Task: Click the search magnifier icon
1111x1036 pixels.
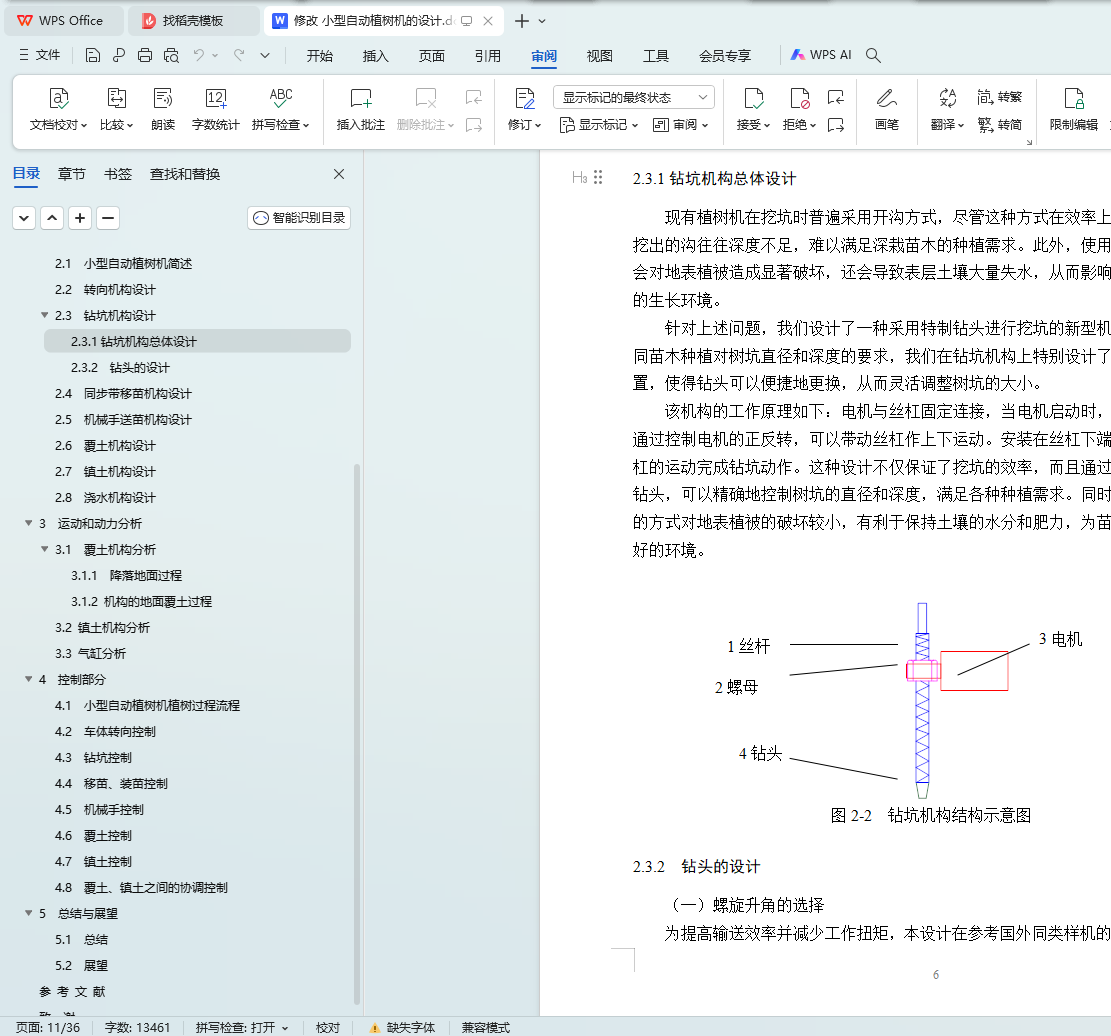Action: [x=873, y=55]
